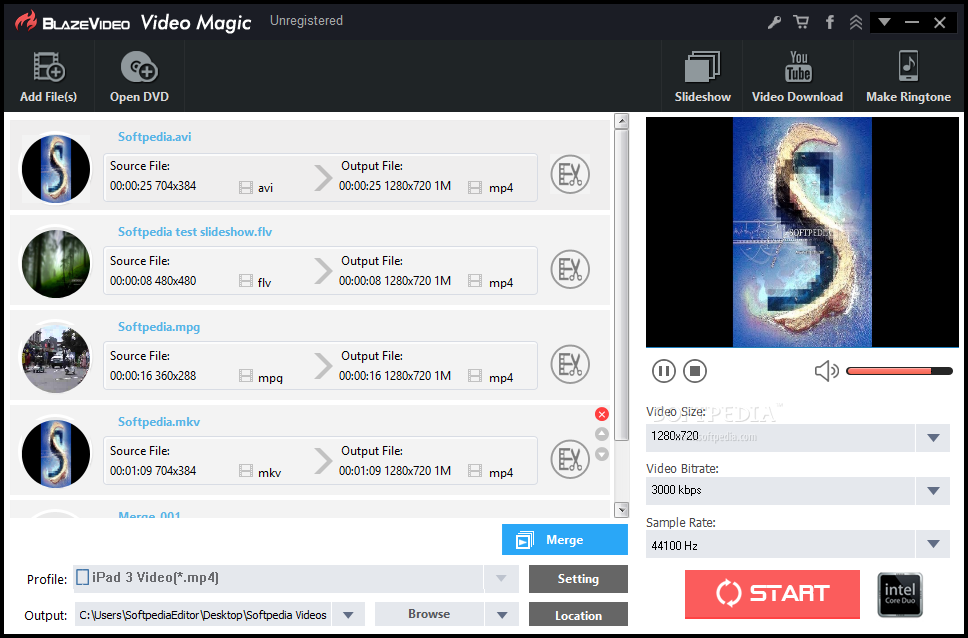
Task: Click the mkv source format icon
Action: [246, 472]
